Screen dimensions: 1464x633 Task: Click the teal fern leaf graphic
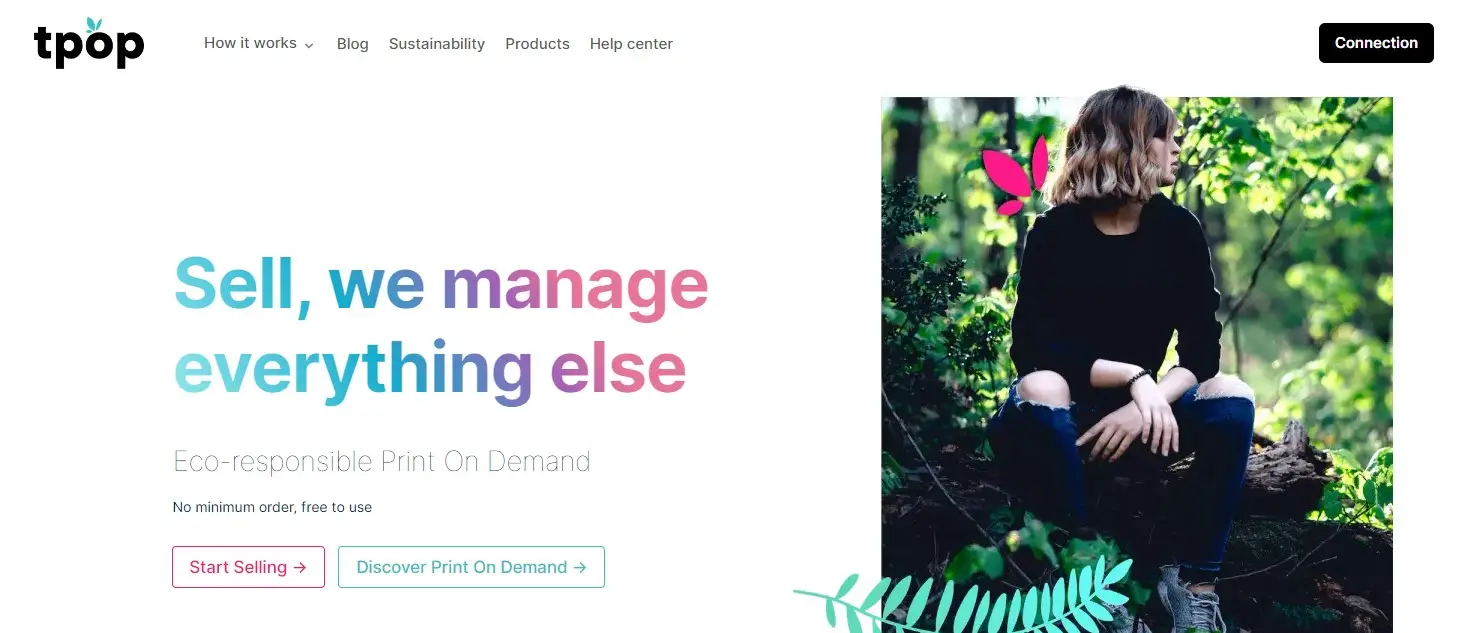click(962, 597)
